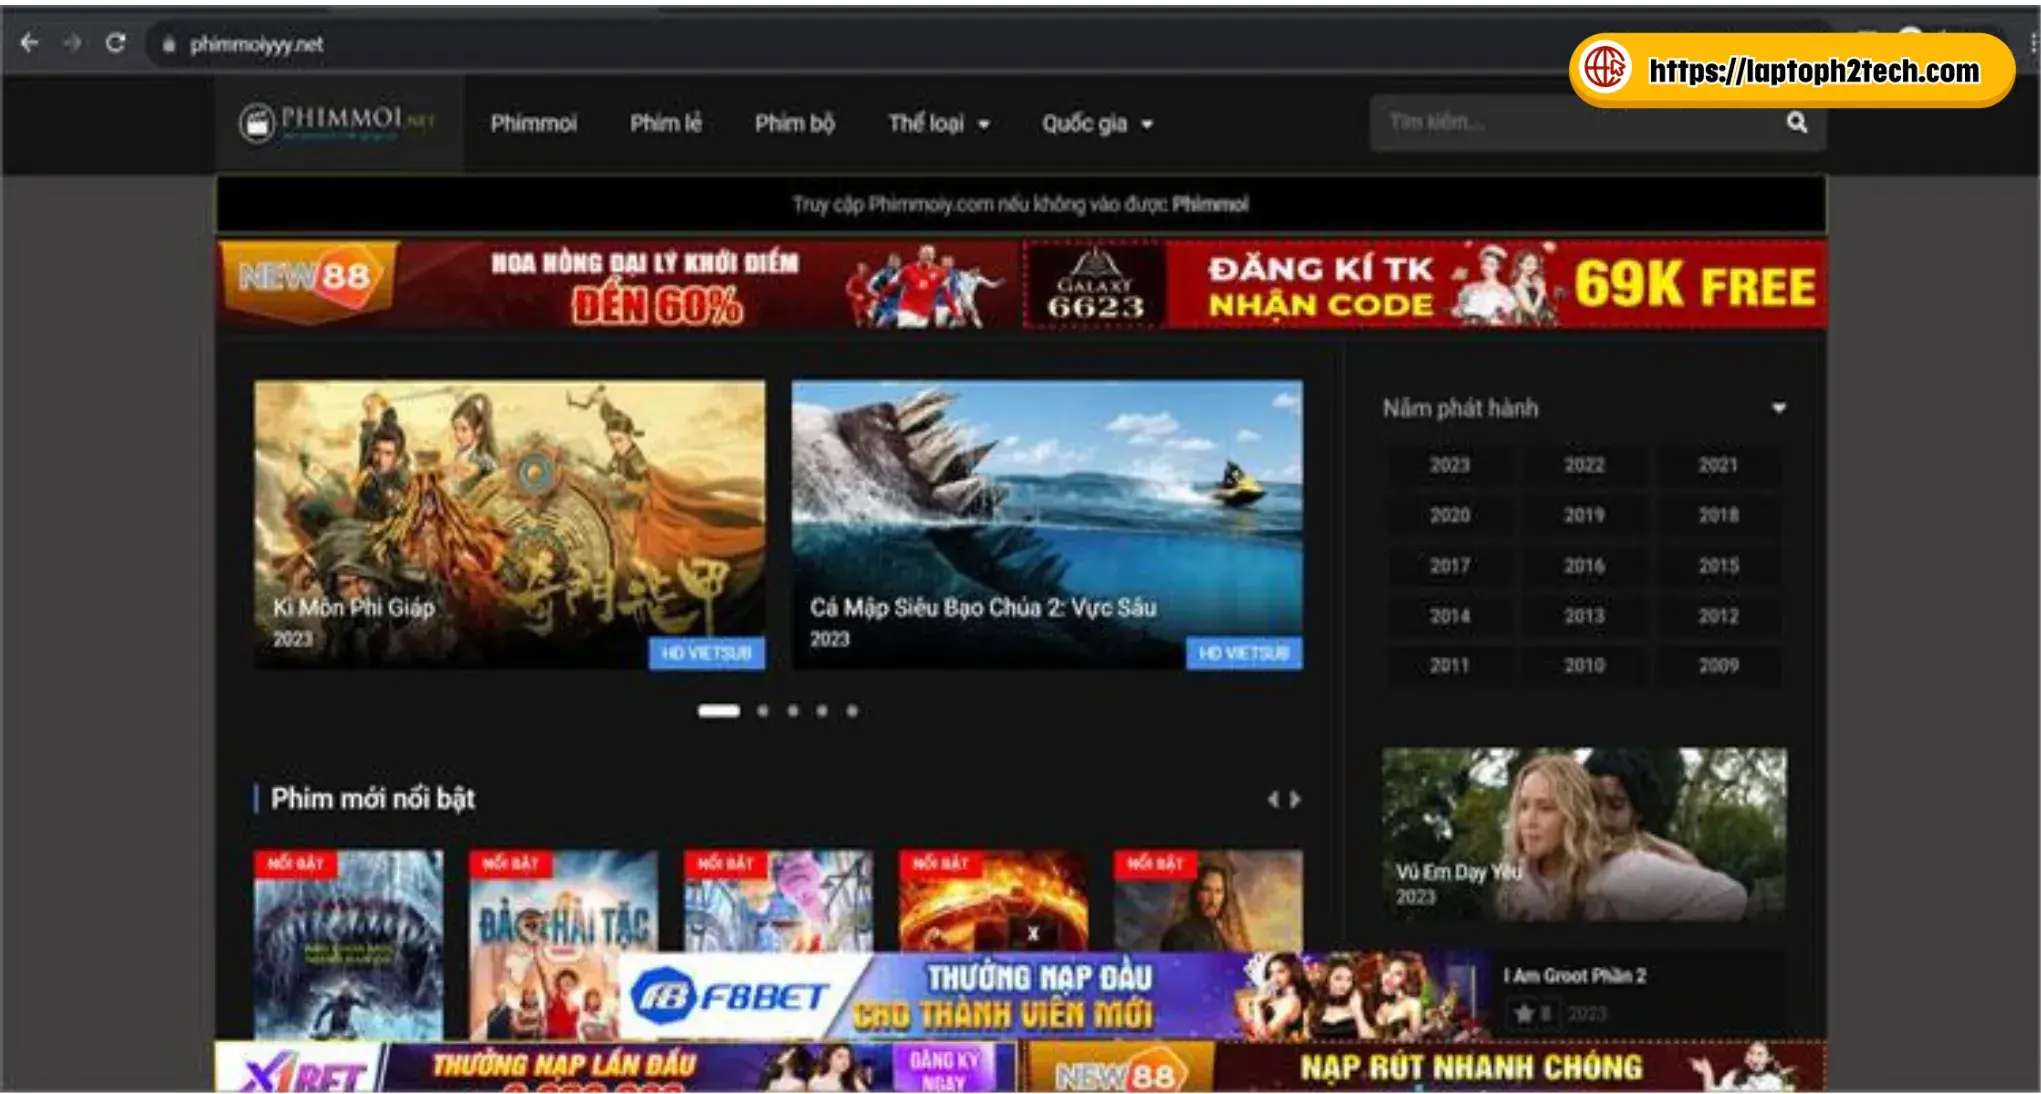Click the Phimmoi logo

coord(337,123)
